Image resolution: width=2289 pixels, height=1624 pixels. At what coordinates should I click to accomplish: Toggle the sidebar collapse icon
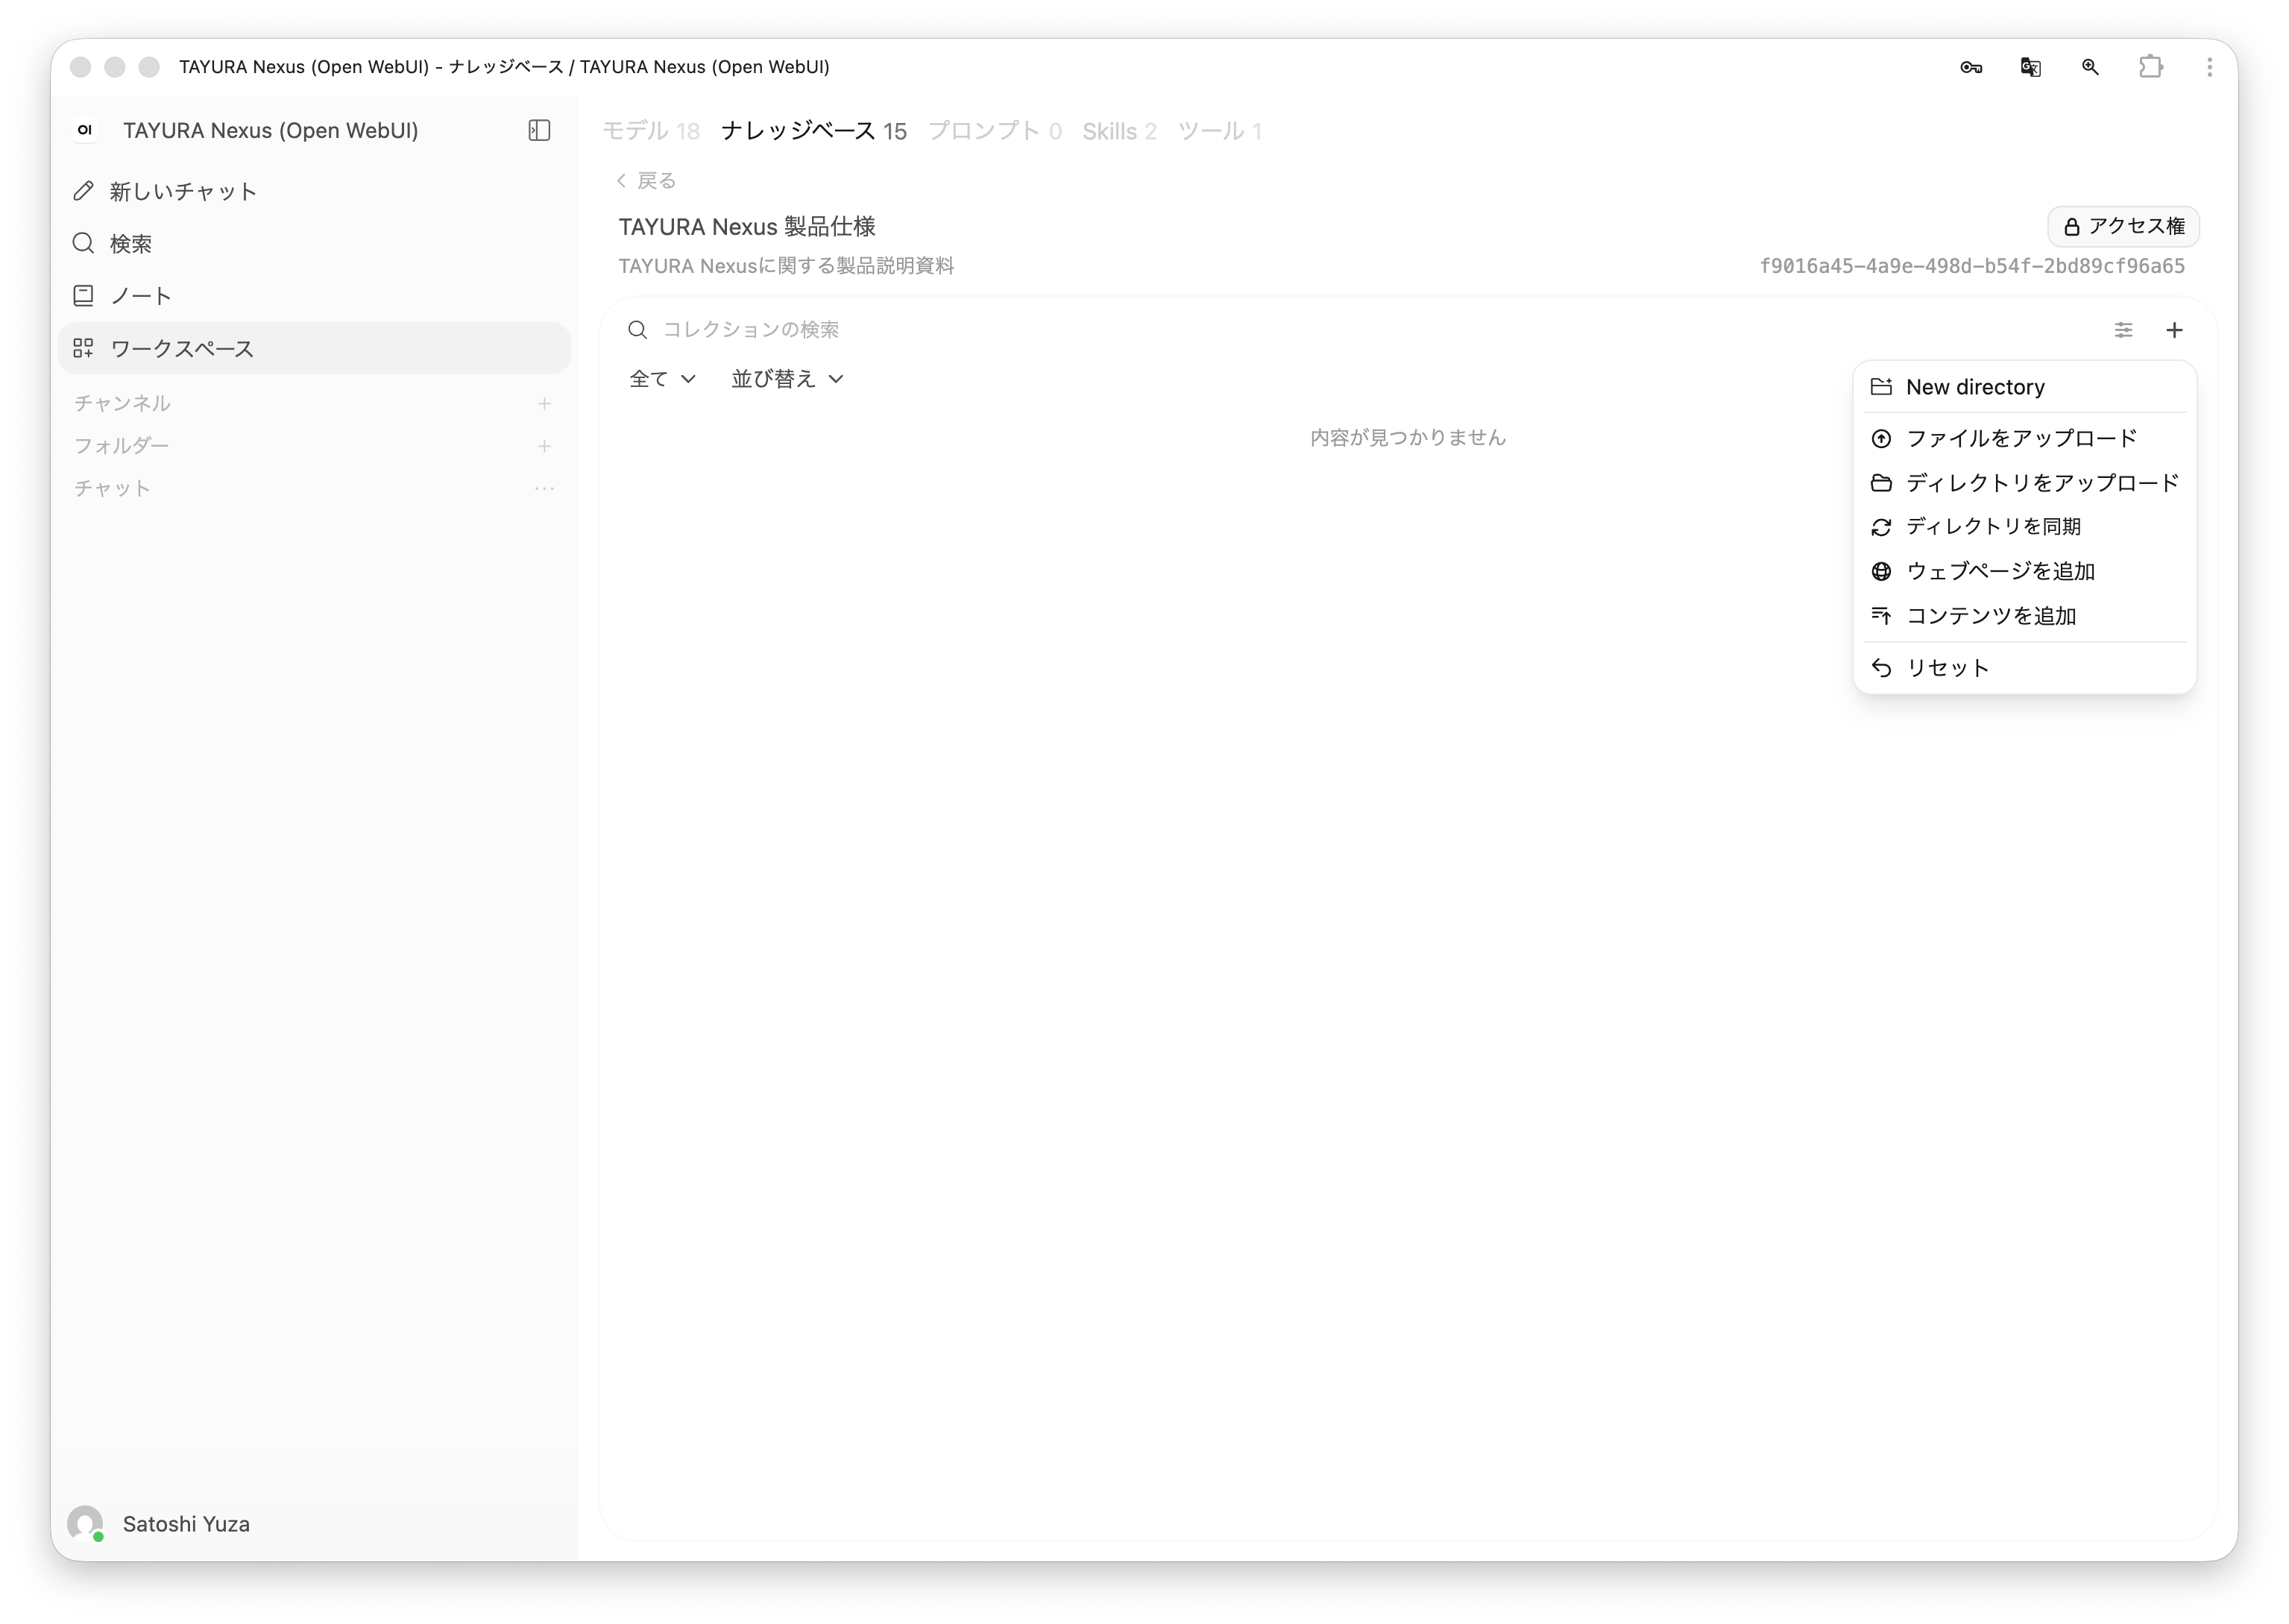click(x=539, y=130)
